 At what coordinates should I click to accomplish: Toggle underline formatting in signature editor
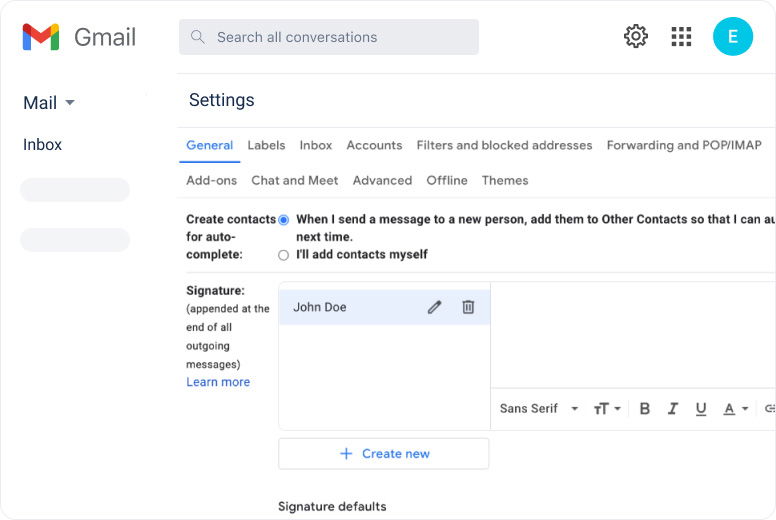coord(701,408)
